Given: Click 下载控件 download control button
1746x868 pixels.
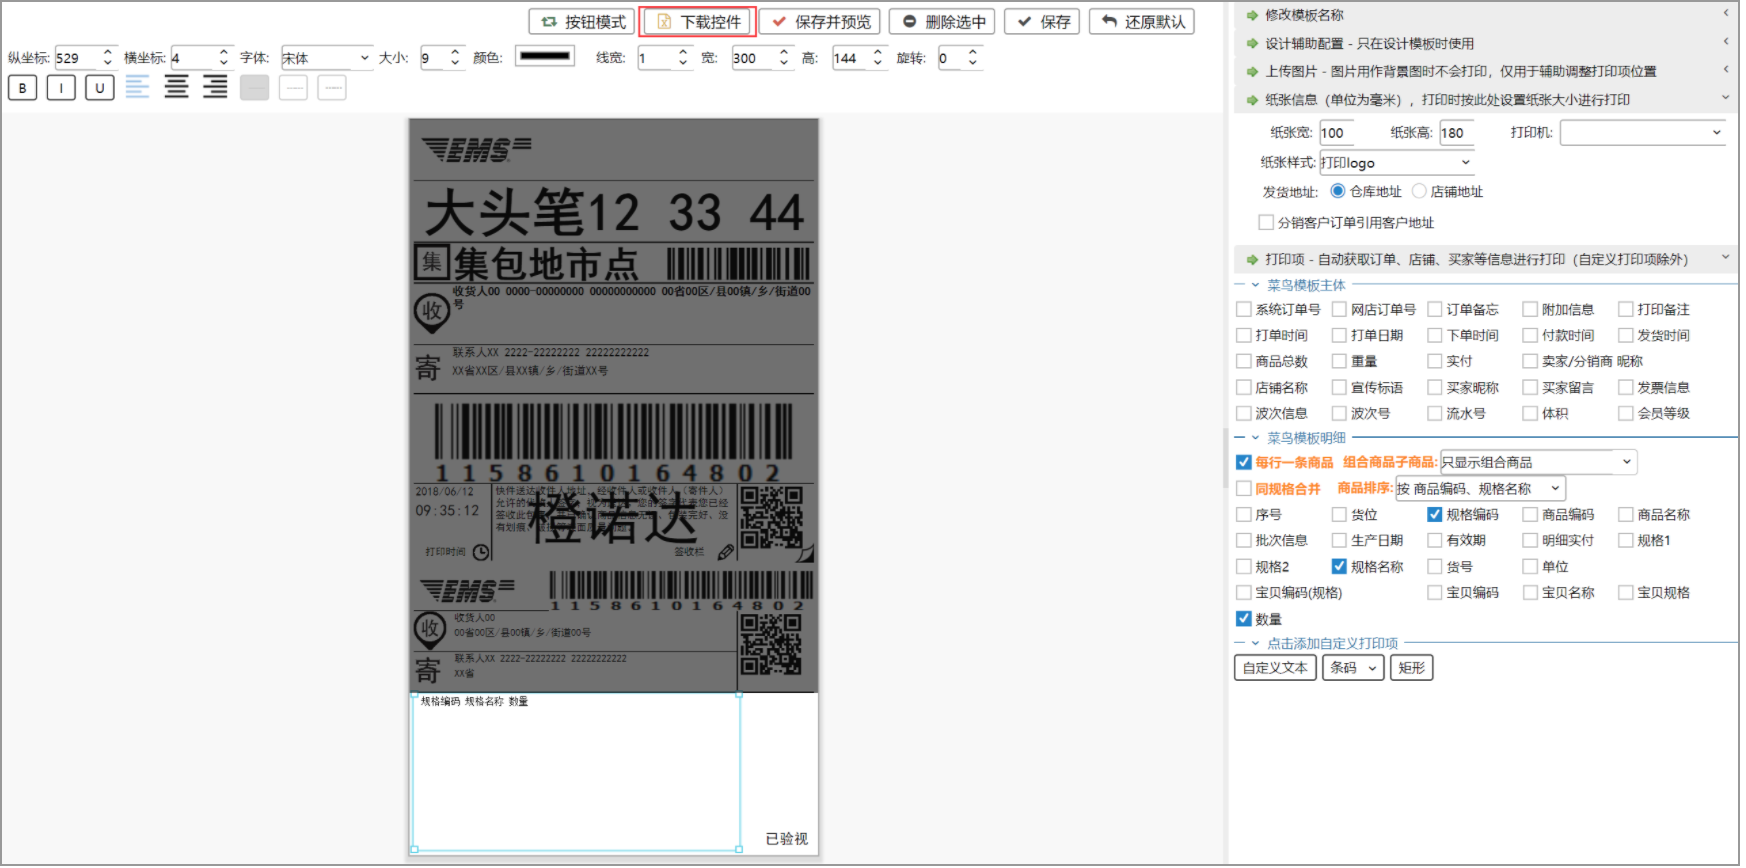Looking at the screenshot, I should 698,22.
